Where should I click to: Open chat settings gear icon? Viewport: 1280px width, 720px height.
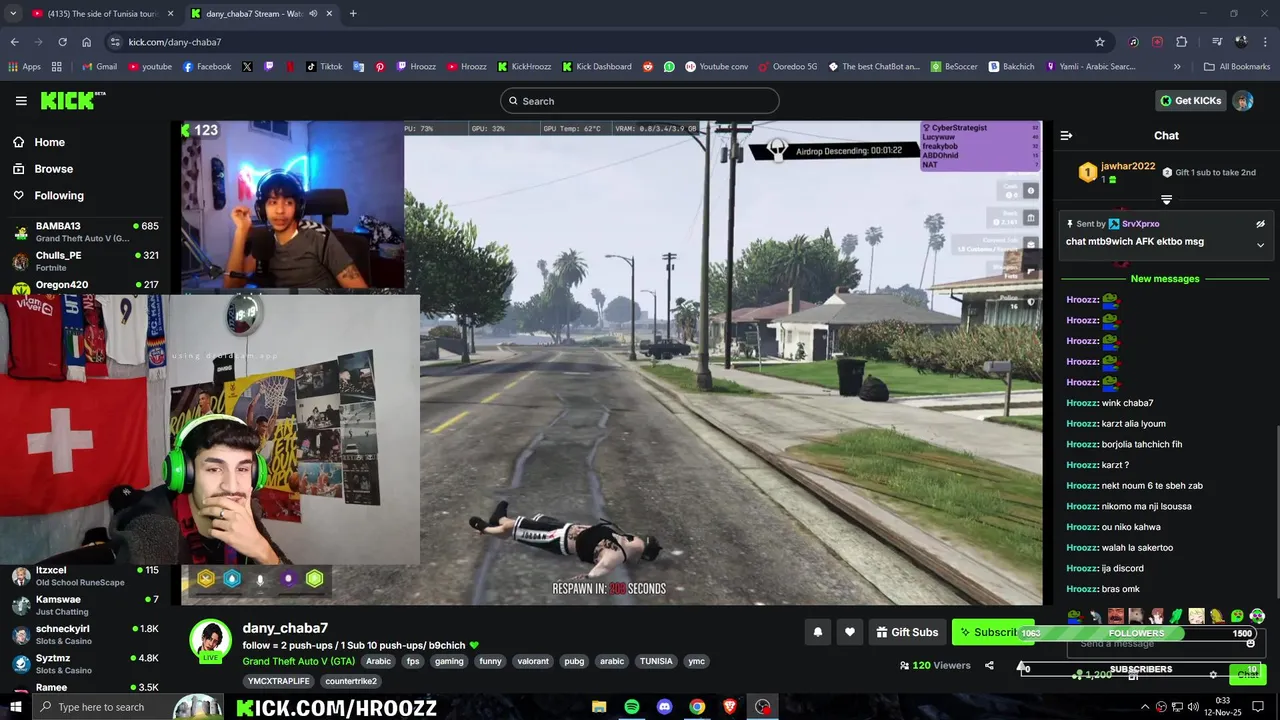[1213, 675]
